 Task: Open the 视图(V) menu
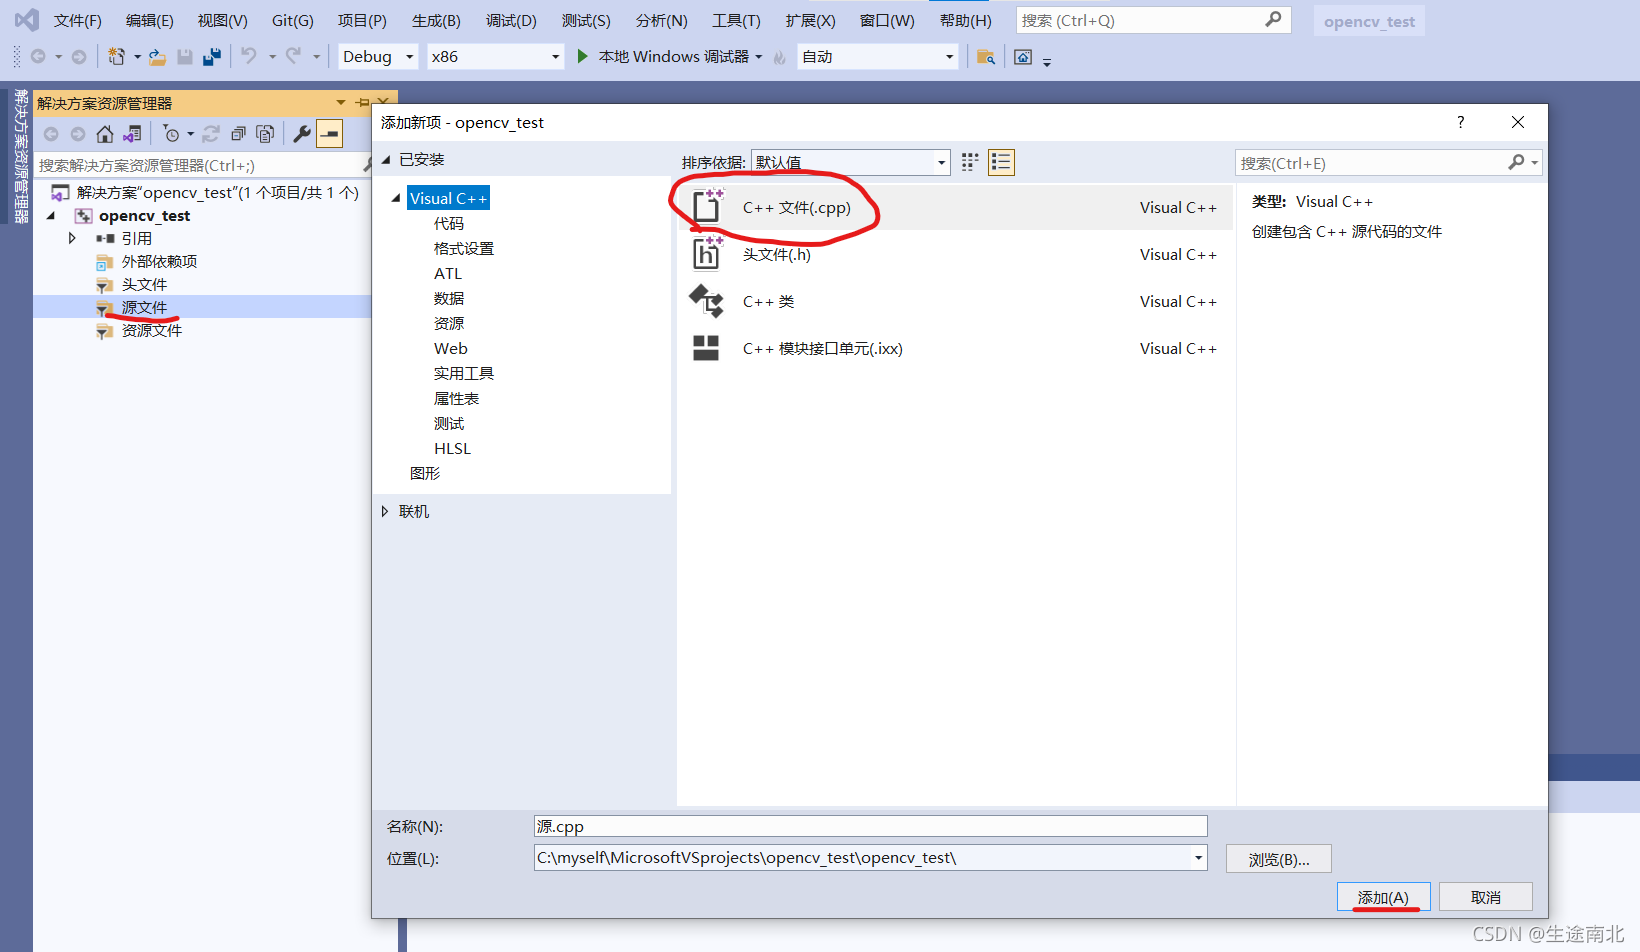pyautogui.click(x=222, y=20)
